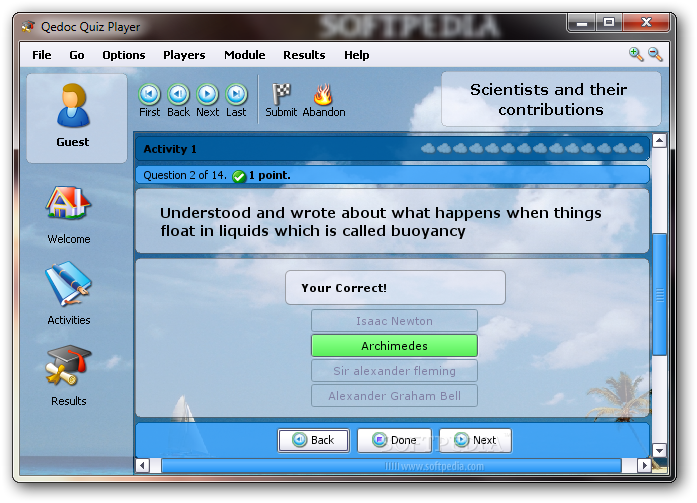697x503 pixels.
Task: Submit the quiz with the flag icon
Action: click(x=281, y=94)
